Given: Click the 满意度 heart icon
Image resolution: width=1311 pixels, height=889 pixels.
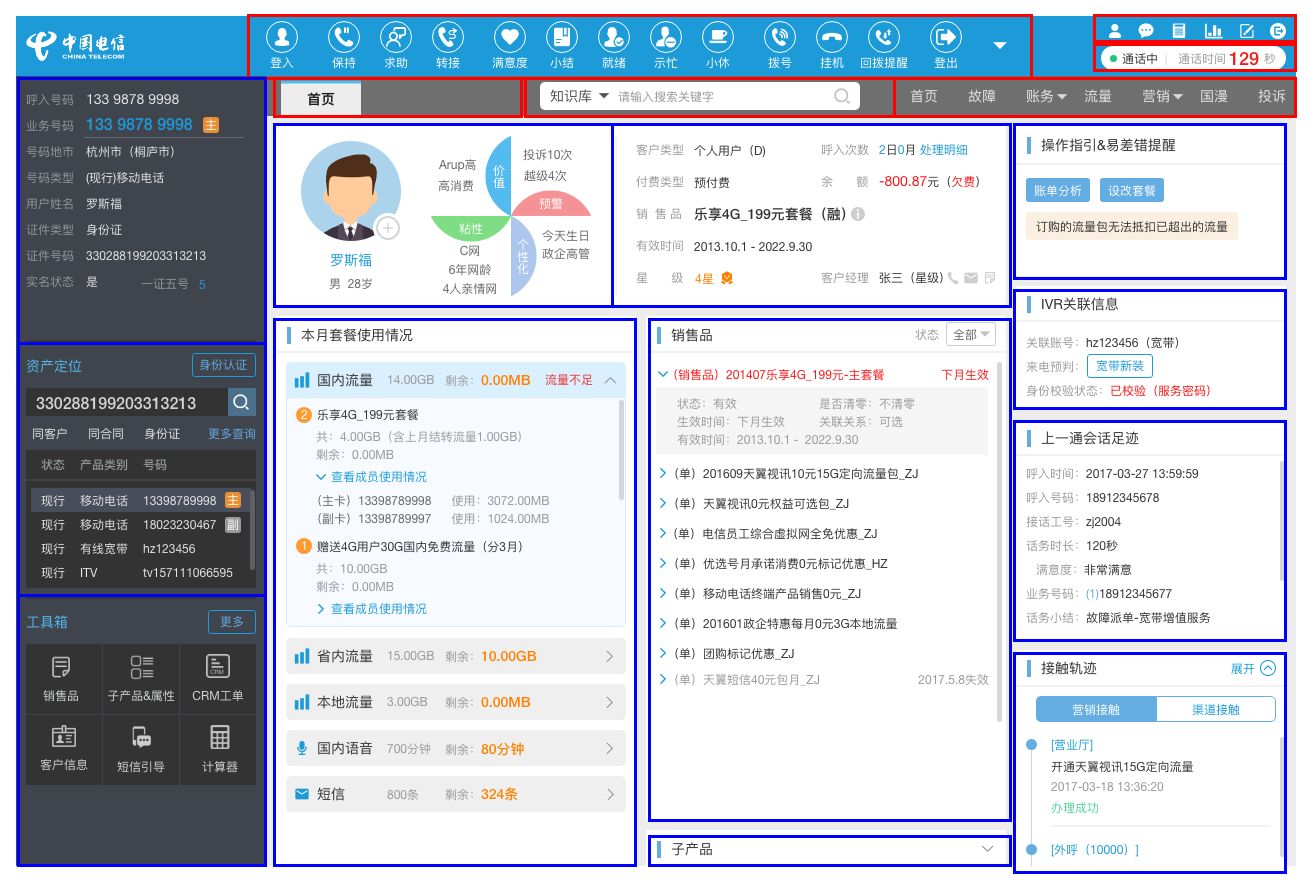Looking at the screenshot, I should 510,38.
